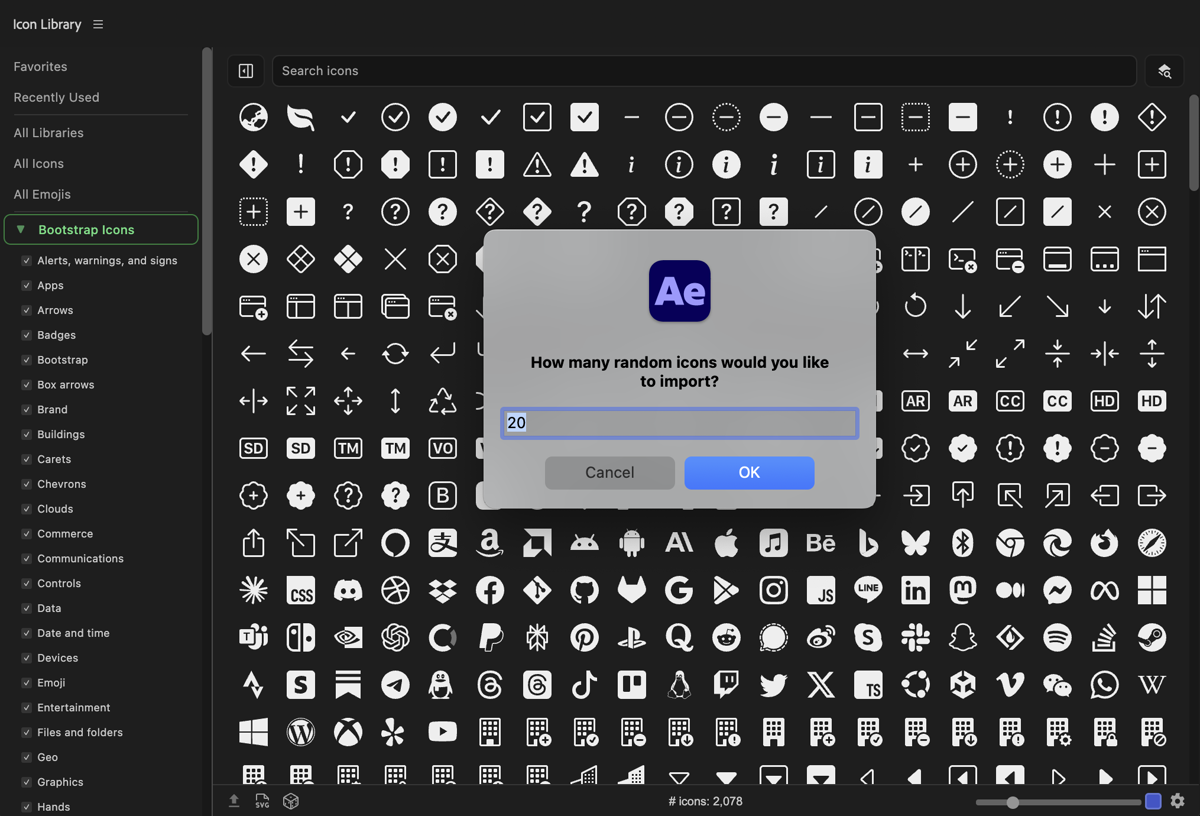Choose the Wikipedia W icon

[x=1152, y=685]
